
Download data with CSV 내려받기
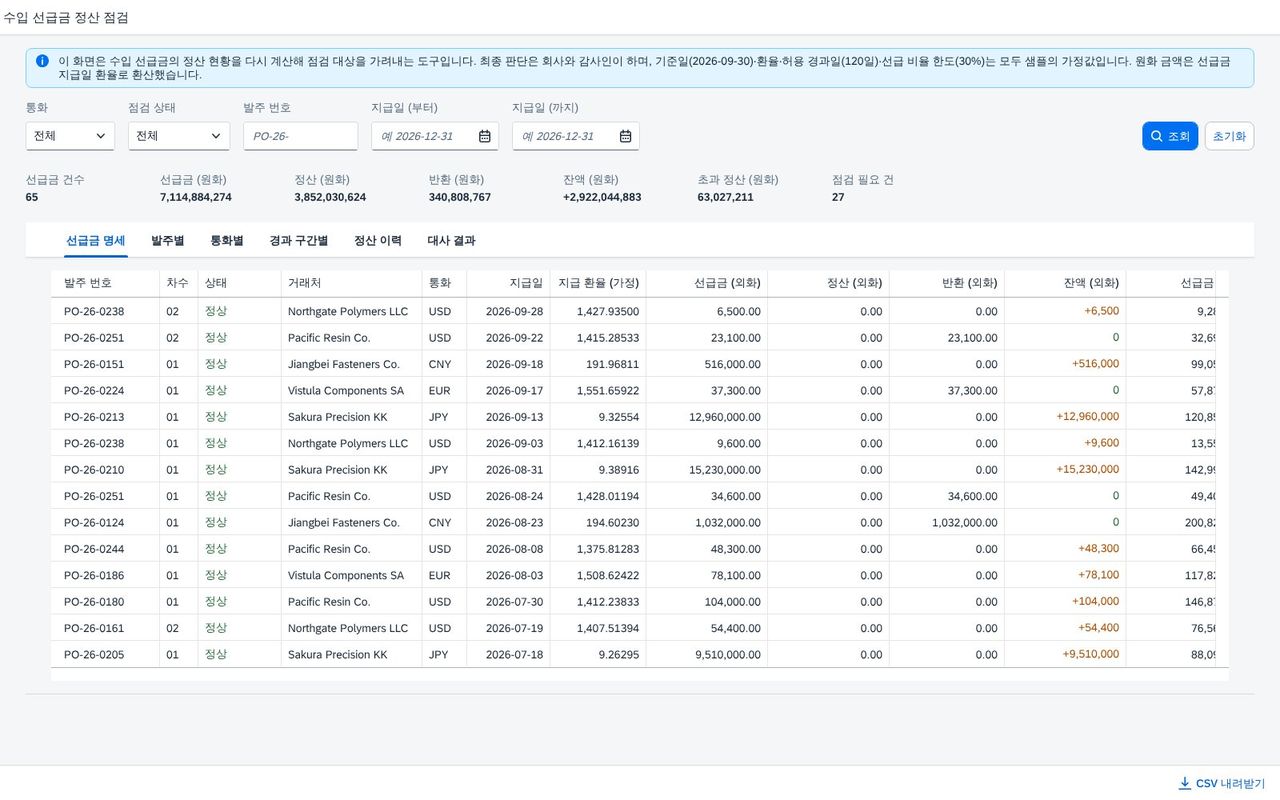tap(1222, 783)
